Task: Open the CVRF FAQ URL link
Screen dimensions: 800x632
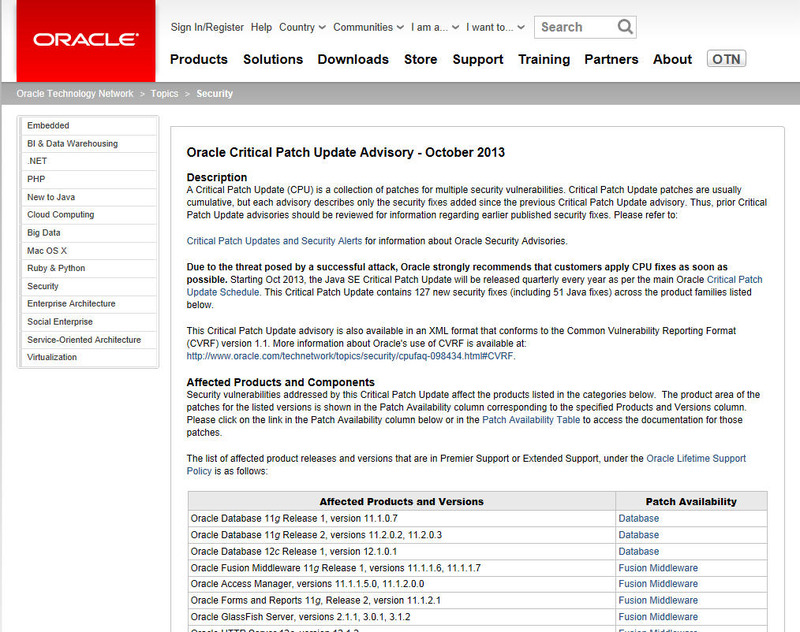Action: [350, 355]
